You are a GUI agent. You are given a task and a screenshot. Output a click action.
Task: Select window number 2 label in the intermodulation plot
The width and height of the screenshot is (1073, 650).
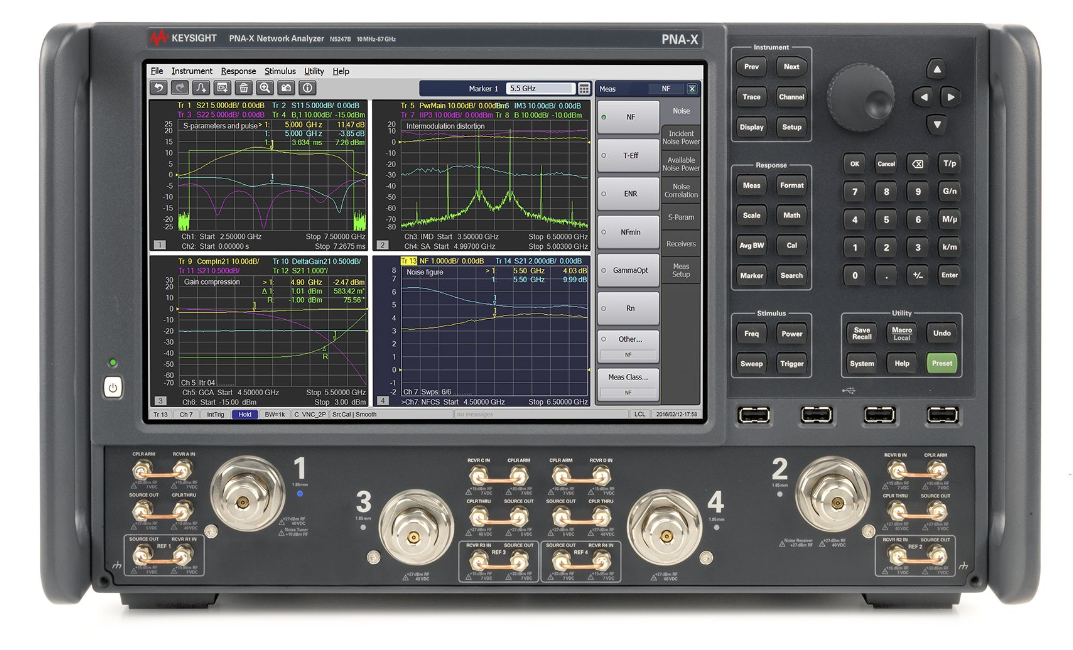coord(383,245)
